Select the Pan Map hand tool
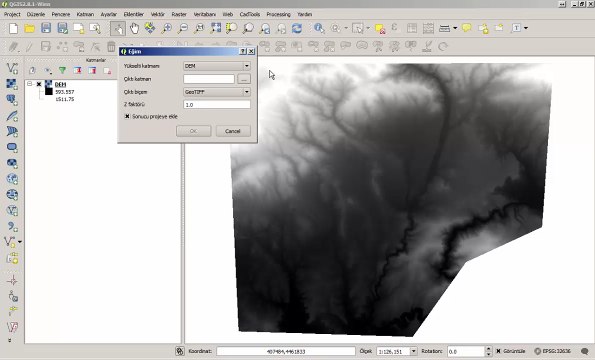 pos(134,28)
